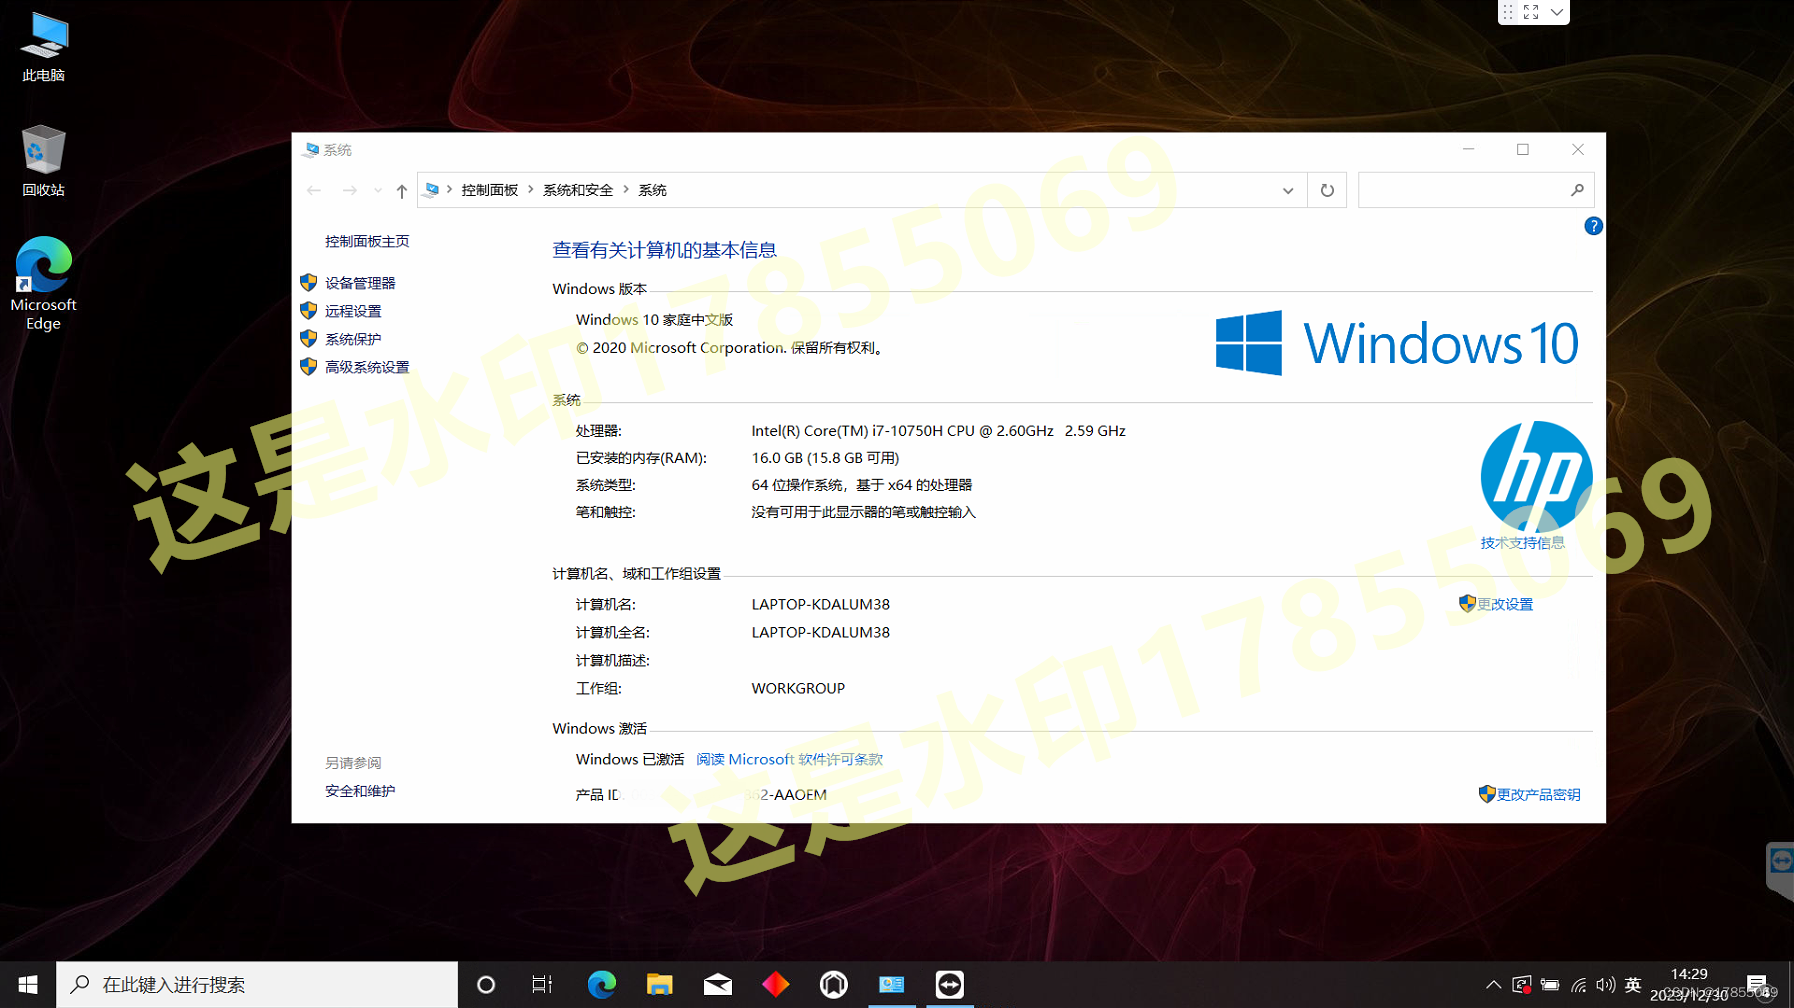Screen dimensions: 1794x1008
Task: Open File Explorer from the taskbar
Action: pos(660,985)
